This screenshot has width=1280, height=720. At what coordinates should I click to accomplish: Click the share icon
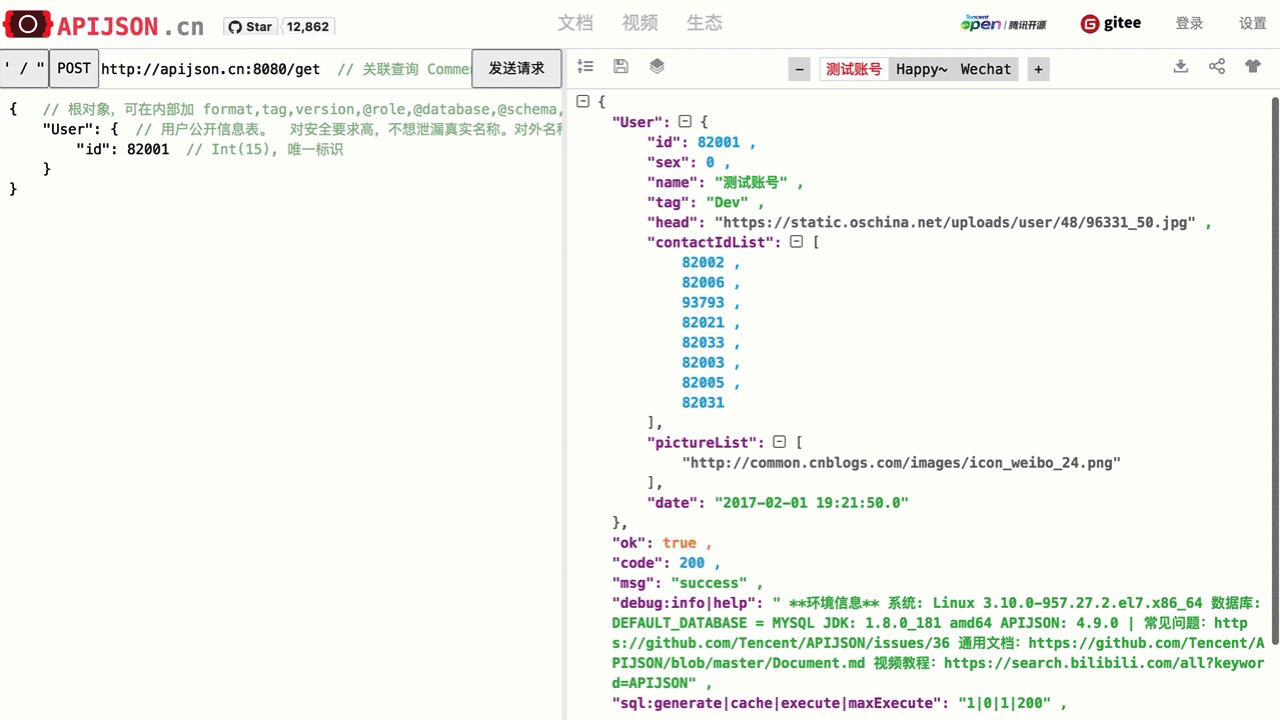tap(1216, 65)
